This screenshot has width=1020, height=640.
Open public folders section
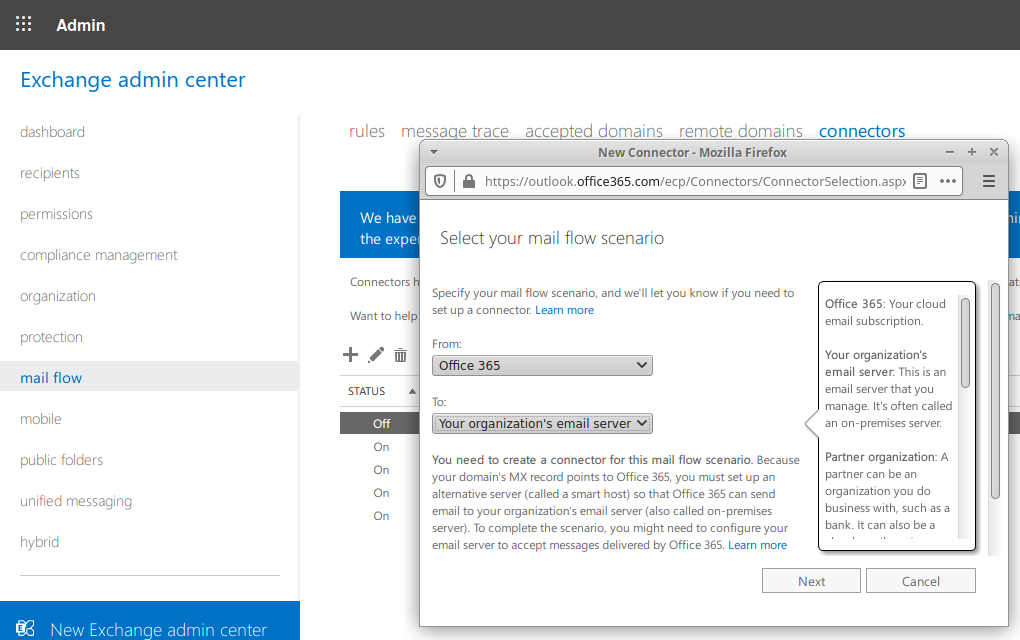click(x=61, y=460)
